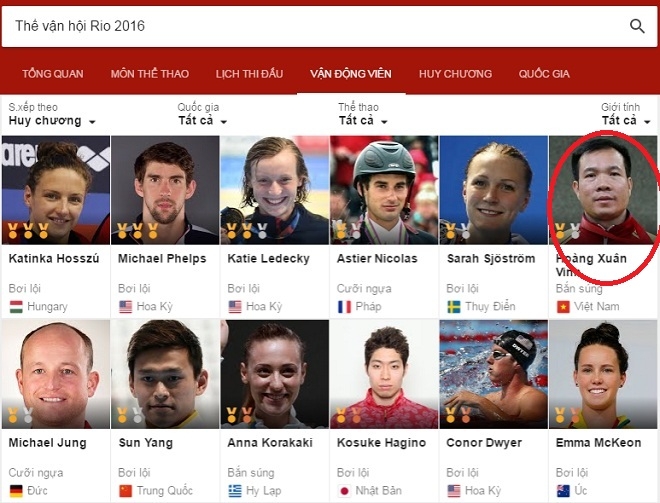Open the LỊCH THI ĐẤU tab
Viewport: 660px width, 503px height.
249,74
